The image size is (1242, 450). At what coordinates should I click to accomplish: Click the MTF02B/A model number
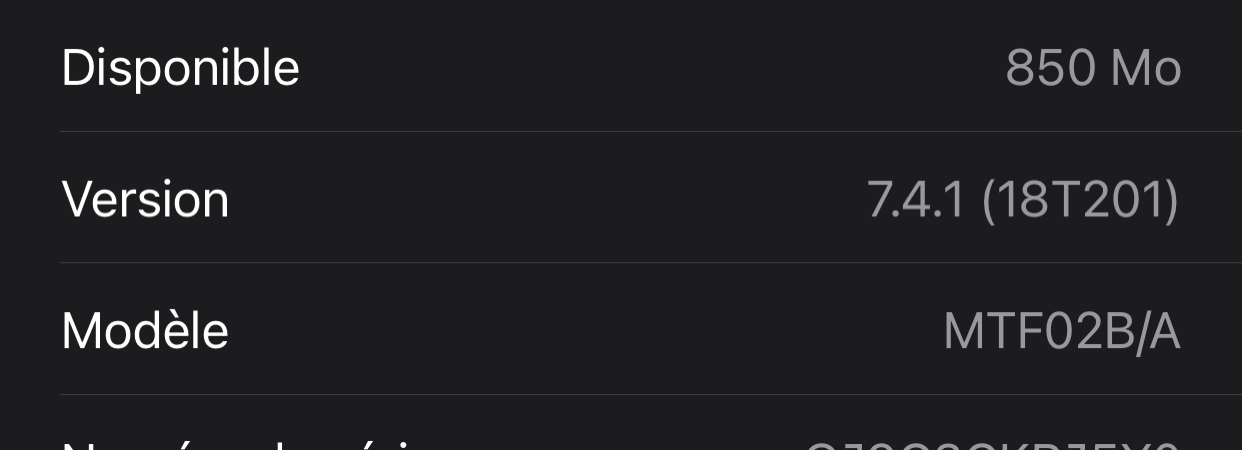1061,332
